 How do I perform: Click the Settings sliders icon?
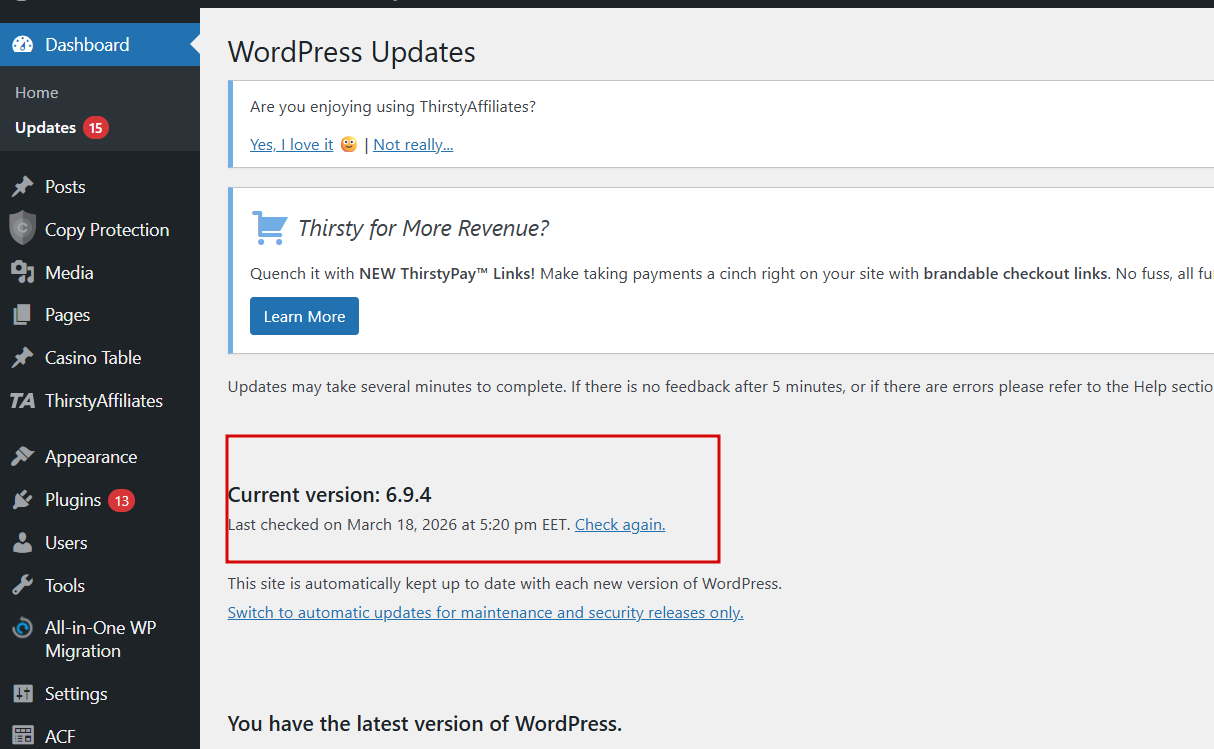pos(22,694)
